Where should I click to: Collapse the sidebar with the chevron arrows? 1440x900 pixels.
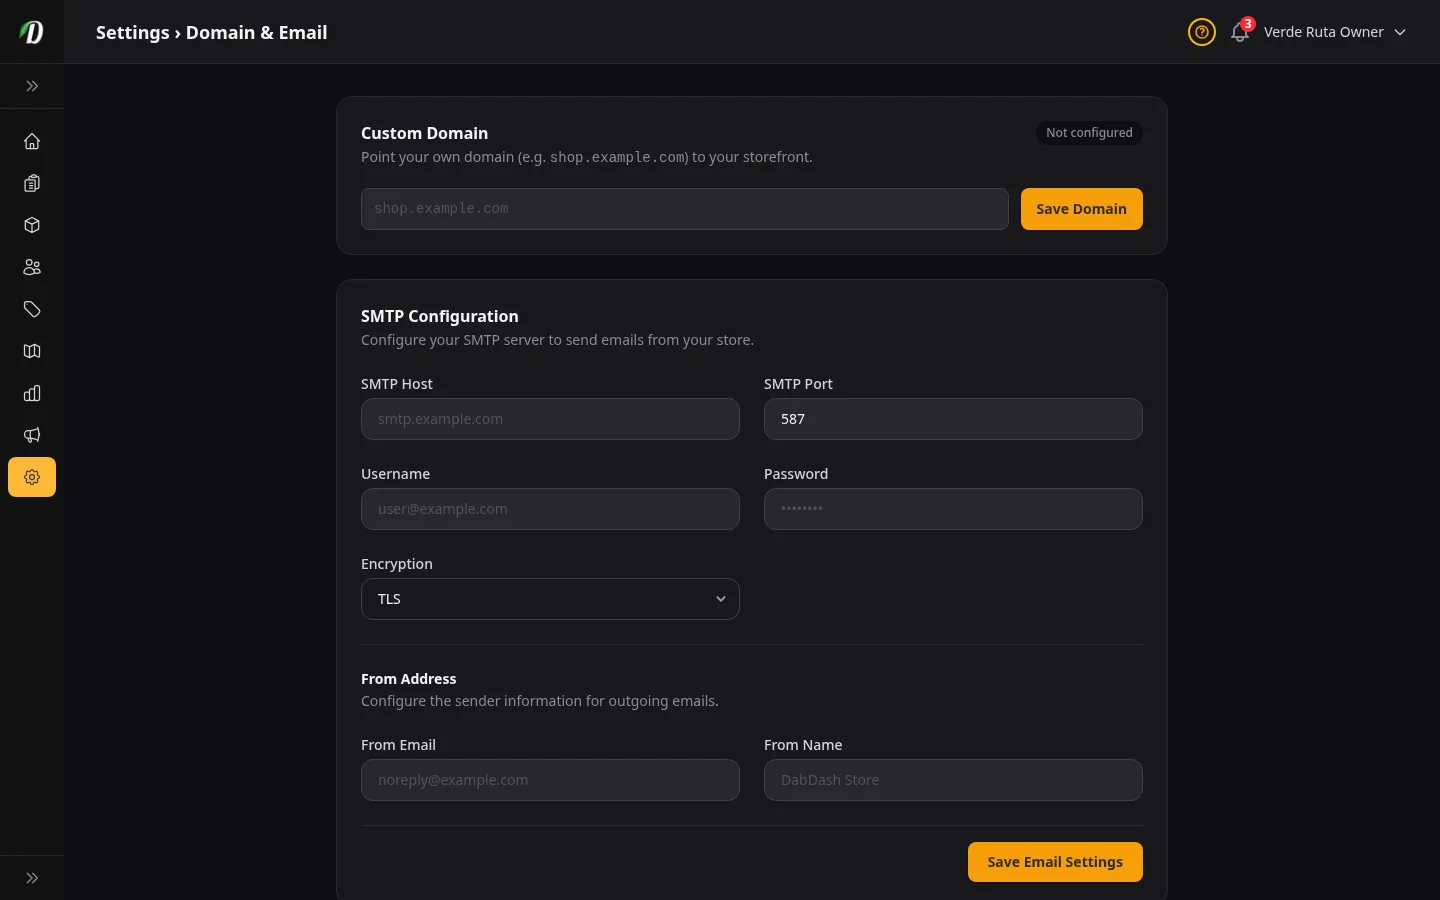point(32,86)
